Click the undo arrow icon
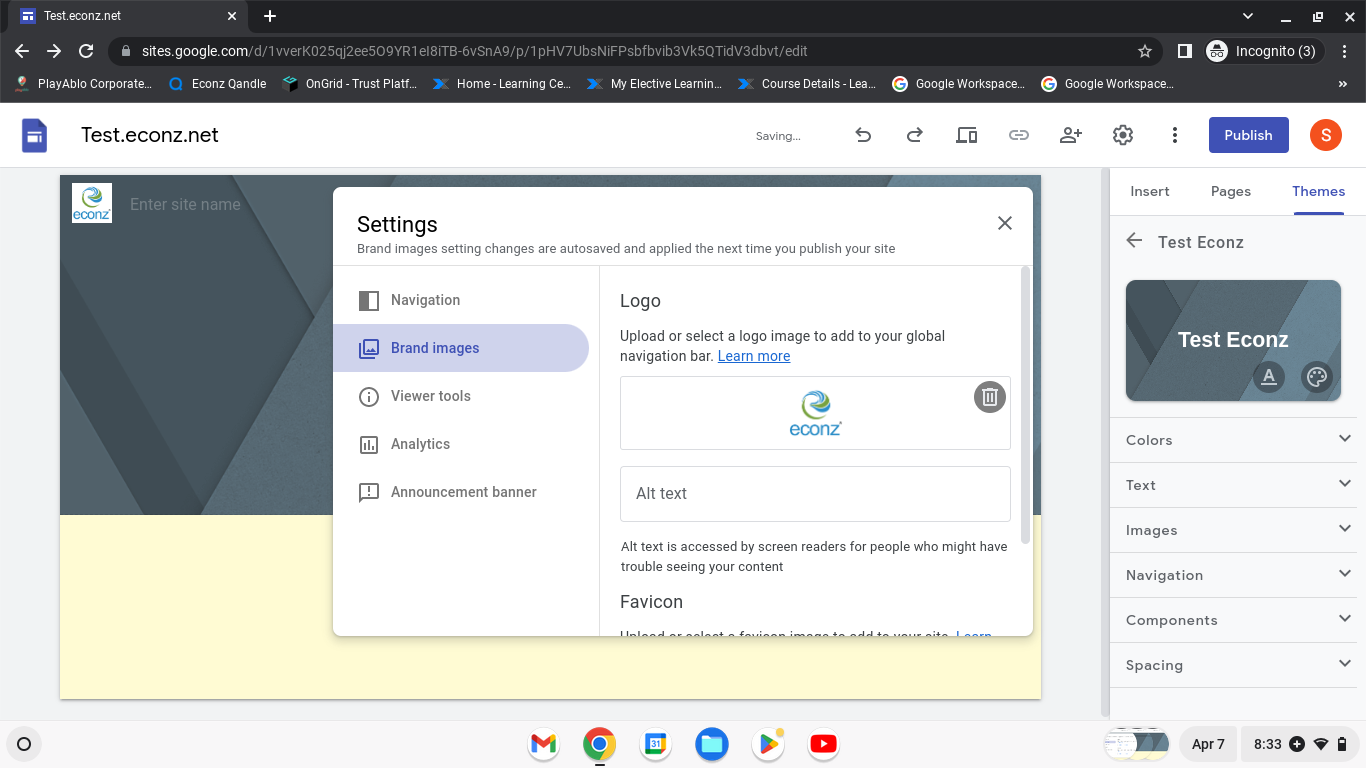This screenshot has height=768, width=1366. pos(863,135)
